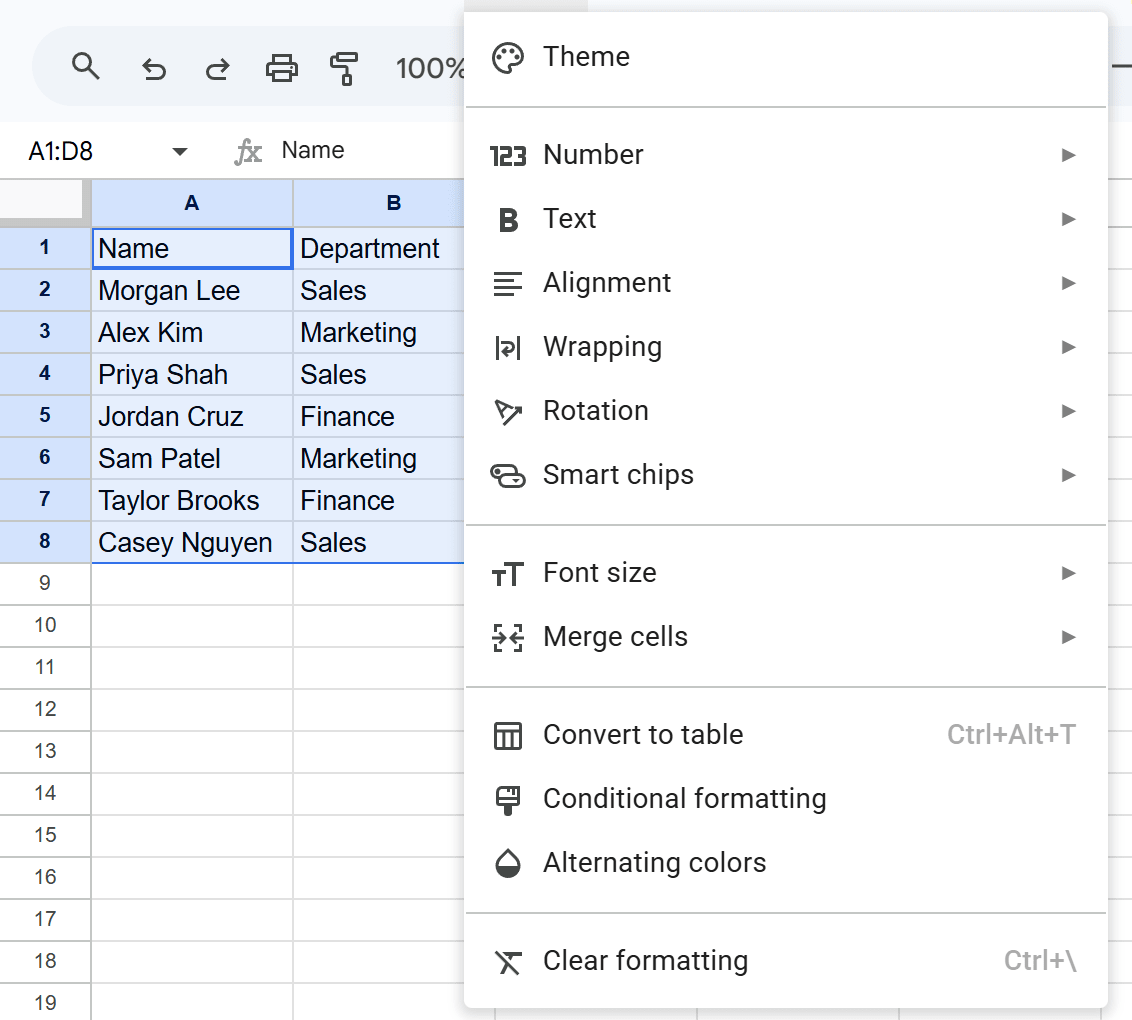Viewport: 1132px width, 1020px height.
Task: Open the 100% zoom level dropdown
Action: 430,69
